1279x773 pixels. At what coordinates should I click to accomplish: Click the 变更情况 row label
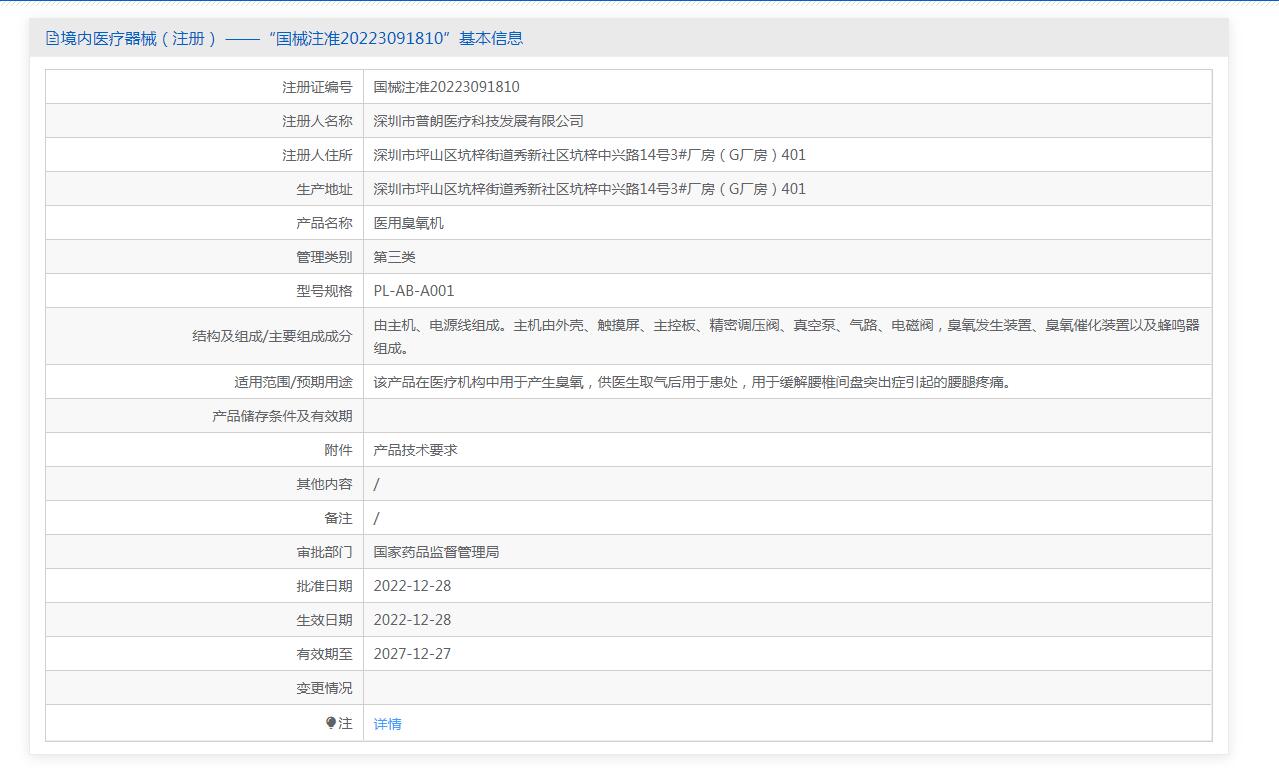pos(324,688)
